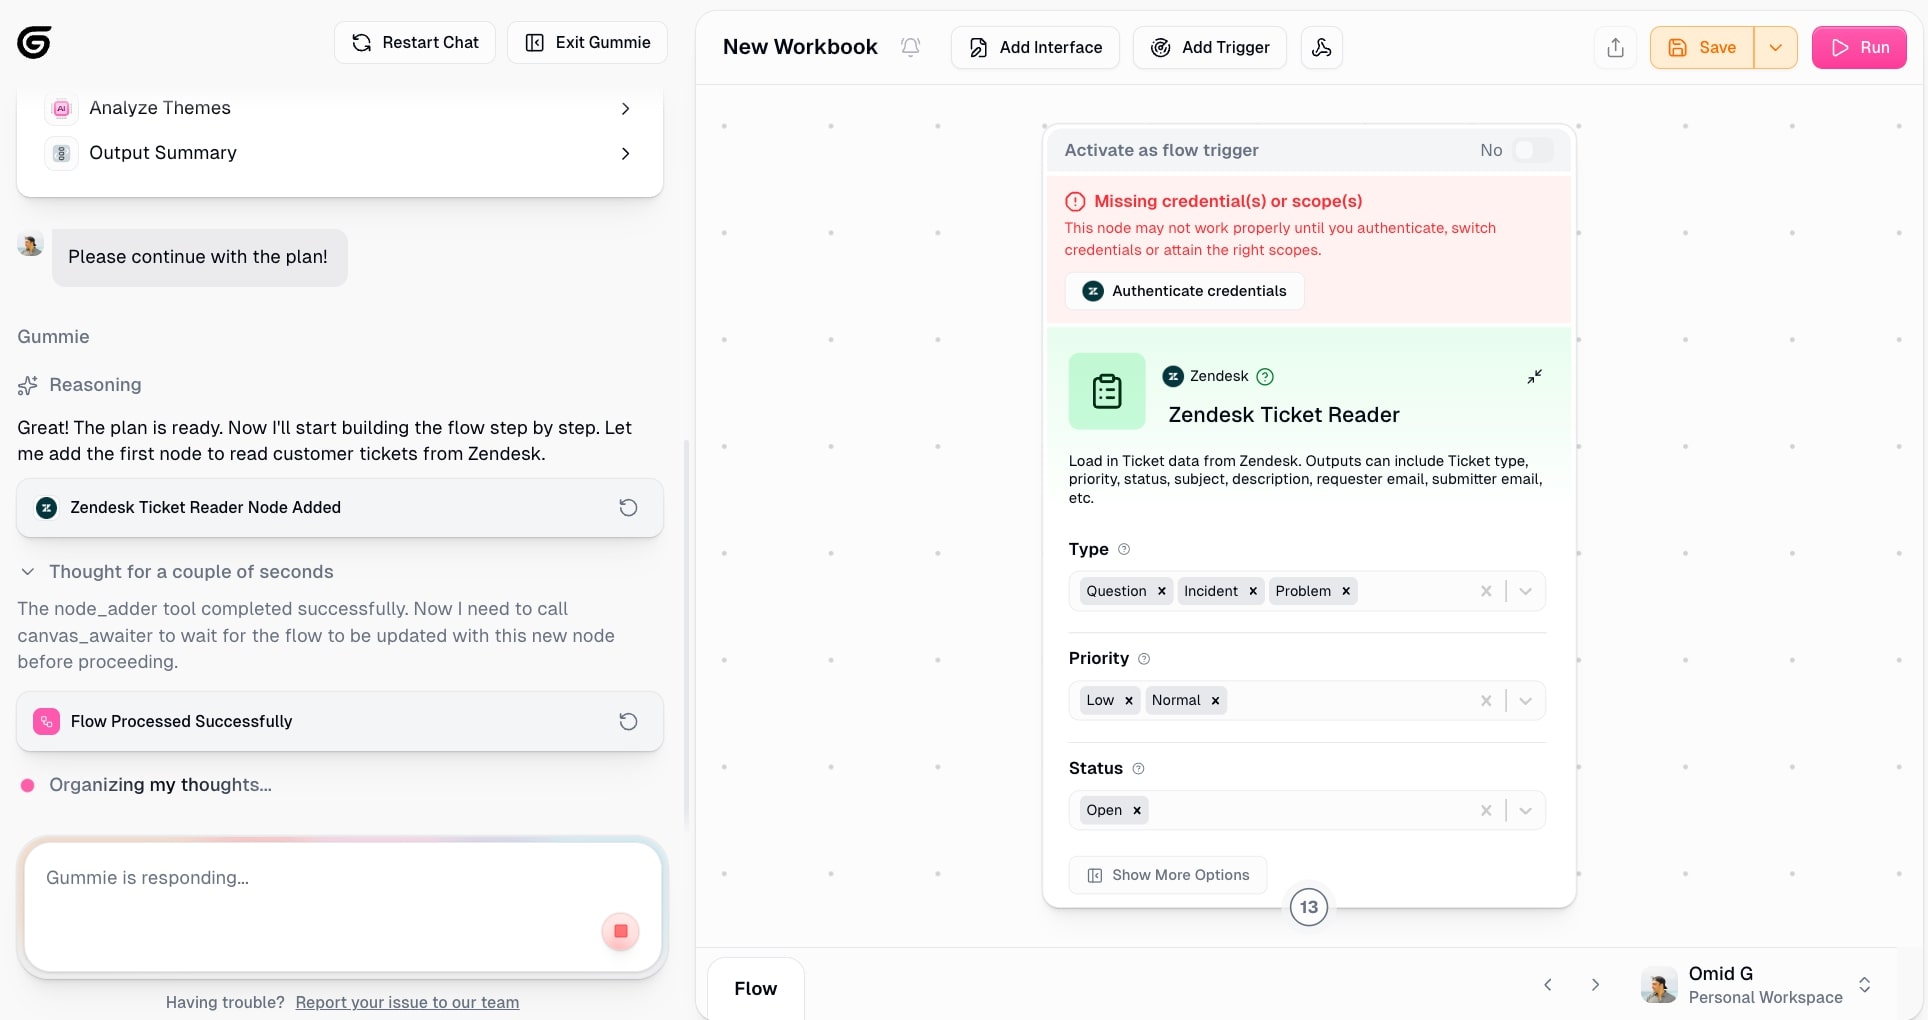Screen dimensions: 1928x1020
Task: Open the Priority dropdown arrow
Action: [x=1526, y=701]
